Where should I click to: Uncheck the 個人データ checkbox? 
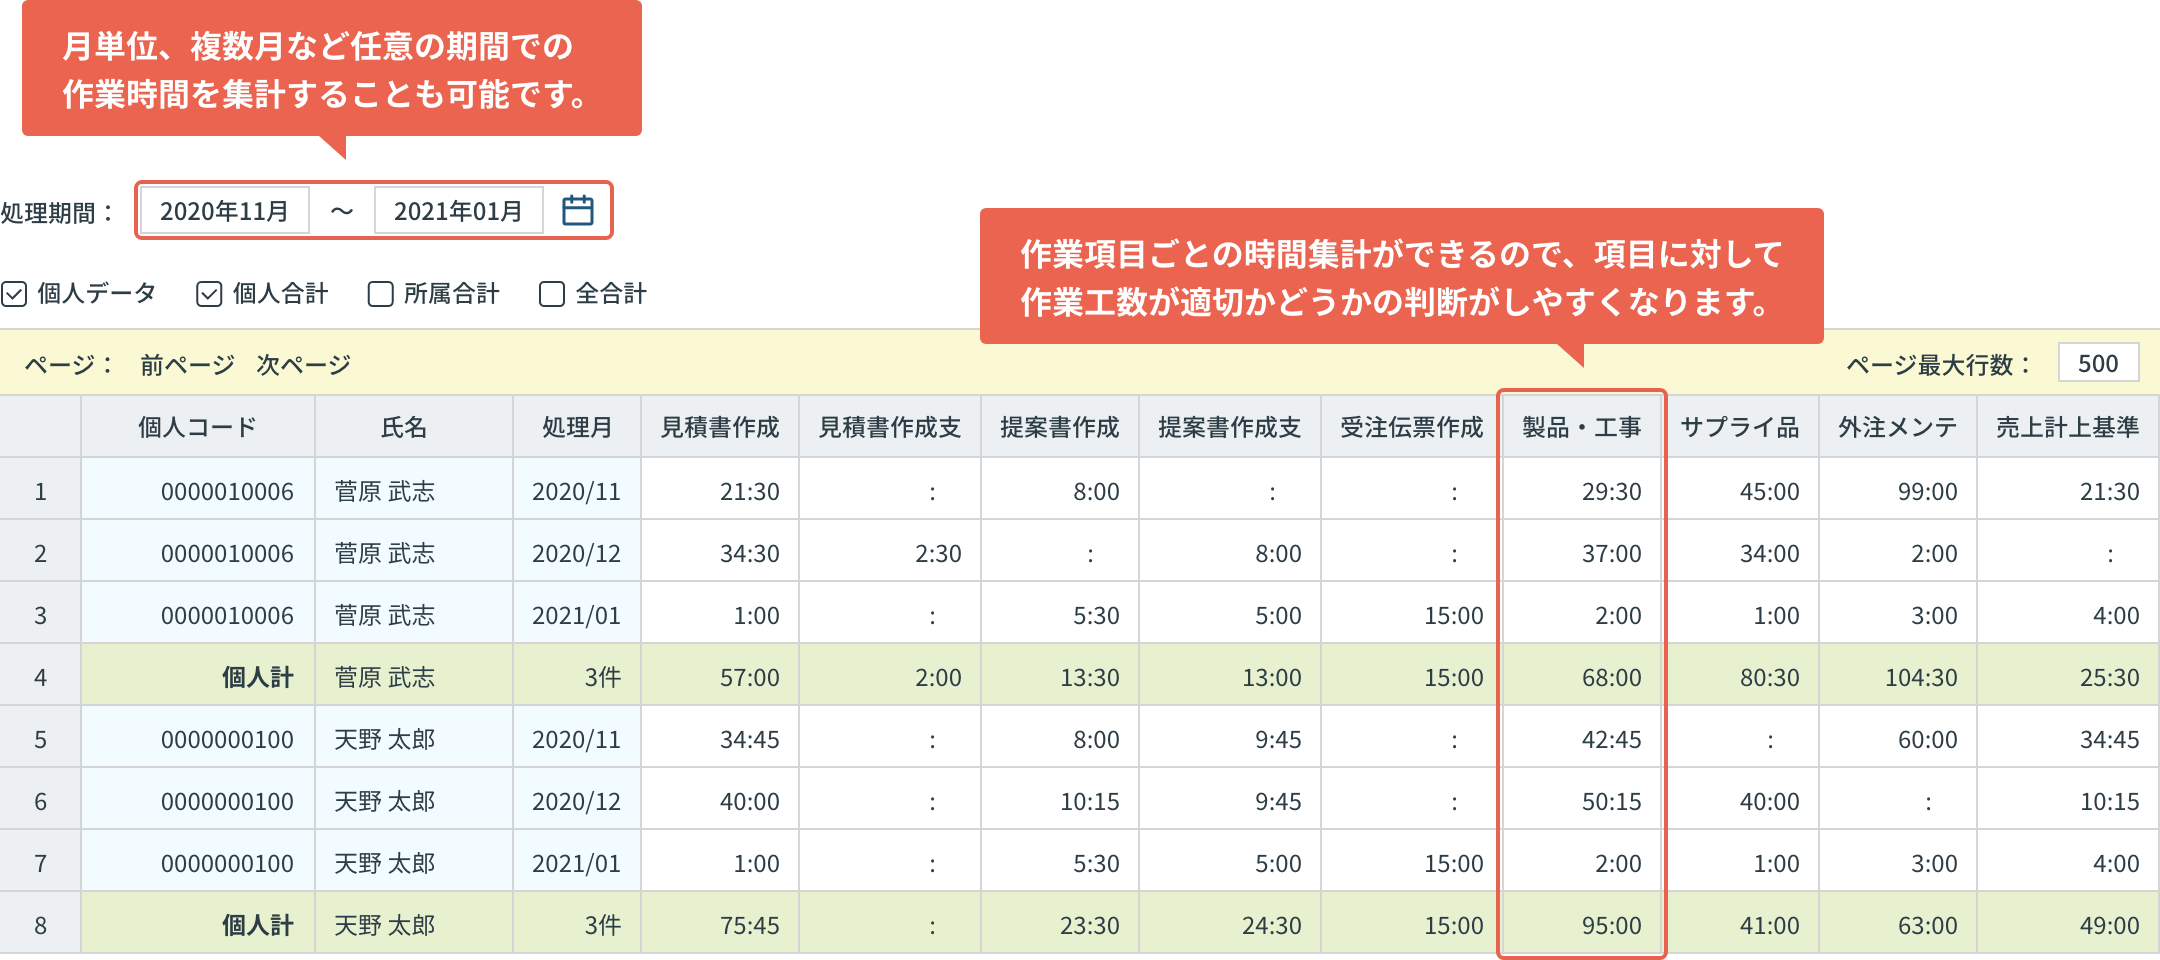[x=14, y=294]
